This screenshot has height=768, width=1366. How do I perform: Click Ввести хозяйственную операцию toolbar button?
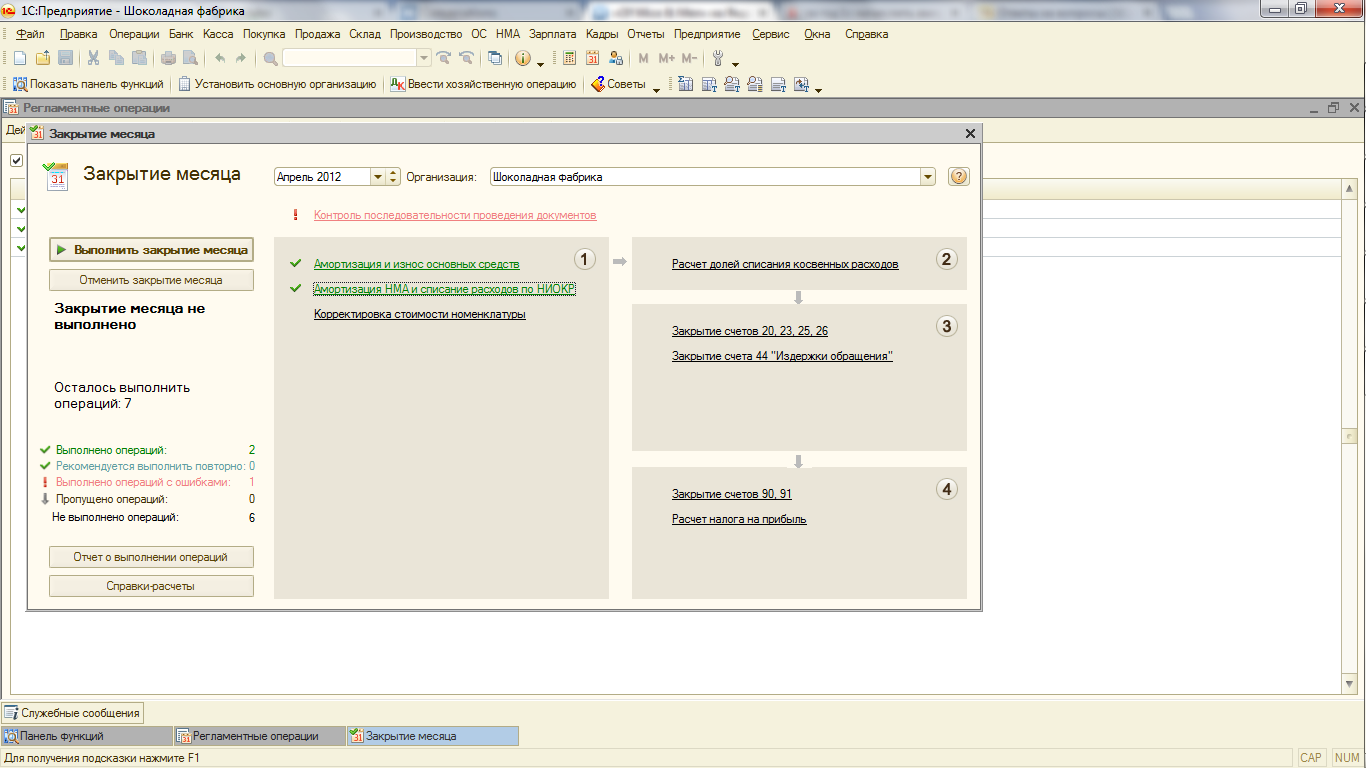tap(483, 84)
